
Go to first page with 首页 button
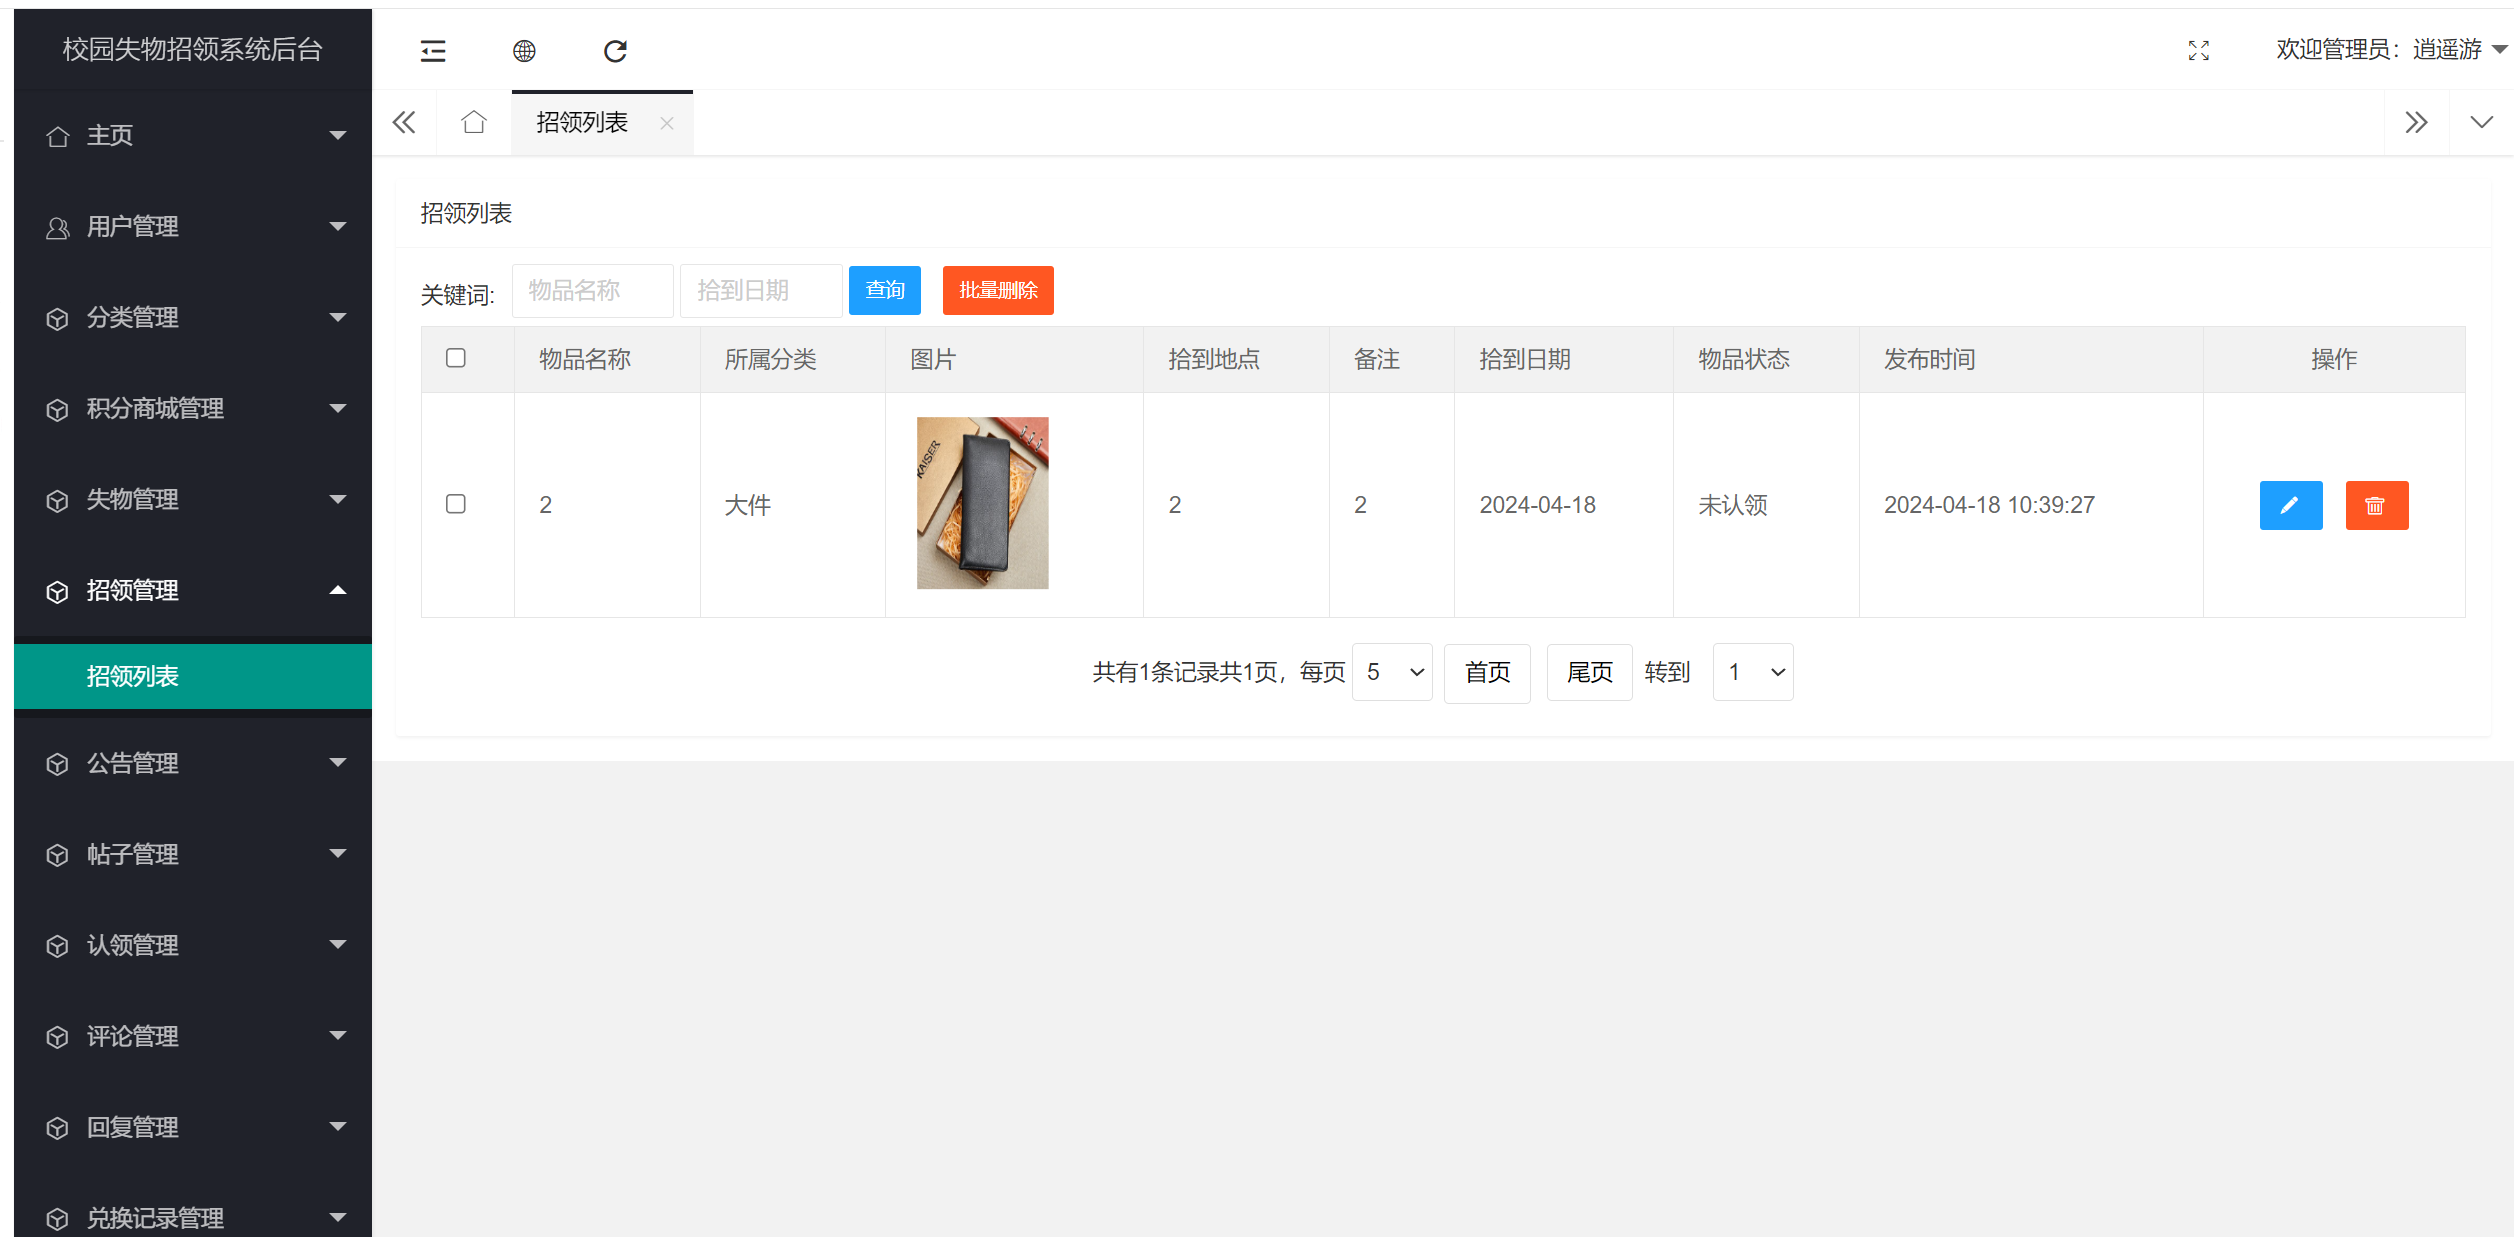1487,672
